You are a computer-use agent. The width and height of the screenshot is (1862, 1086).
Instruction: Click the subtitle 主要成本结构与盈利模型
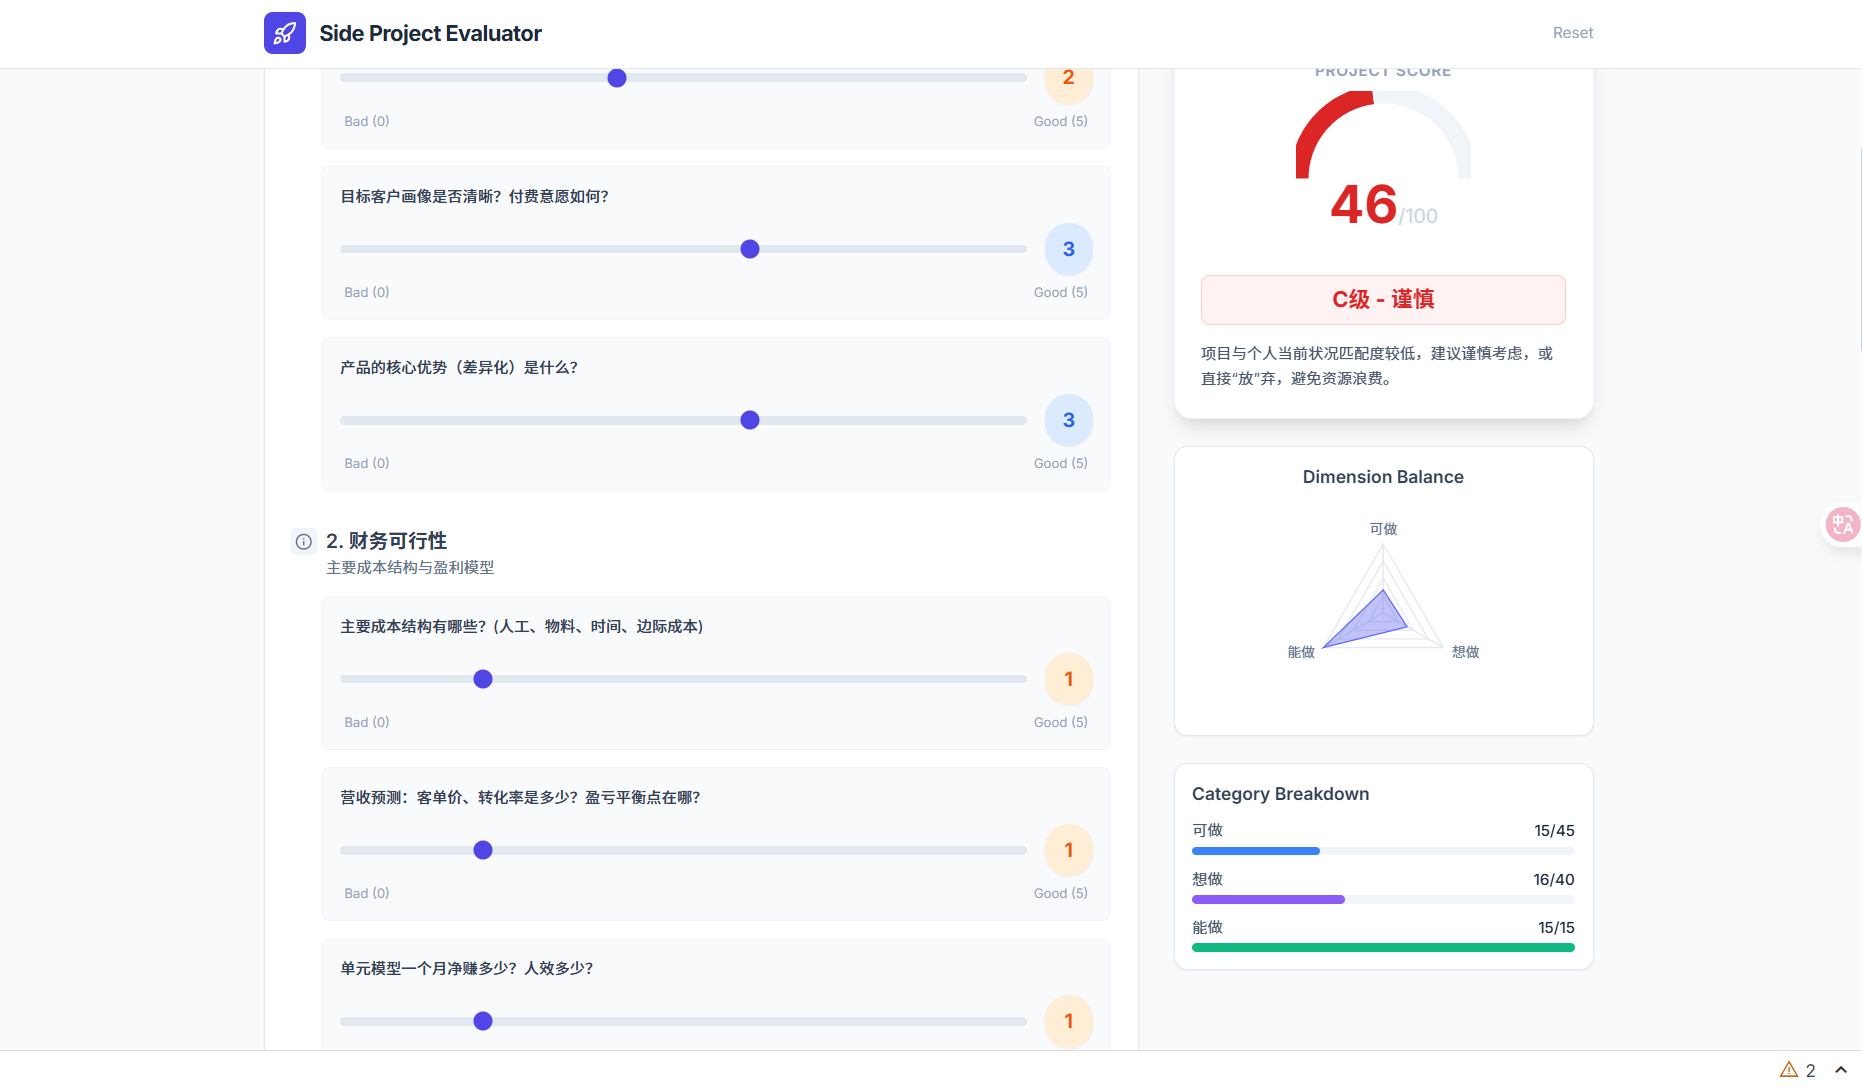410,567
